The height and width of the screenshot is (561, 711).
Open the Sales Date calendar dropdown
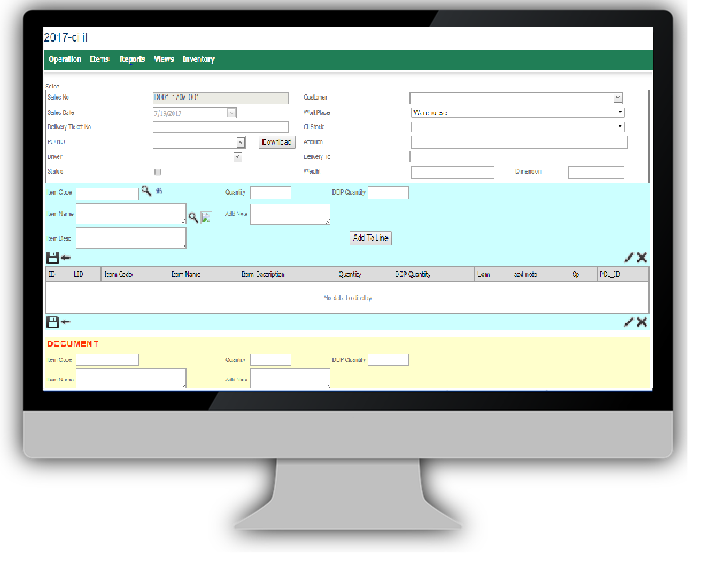click(x=232, y=113)
